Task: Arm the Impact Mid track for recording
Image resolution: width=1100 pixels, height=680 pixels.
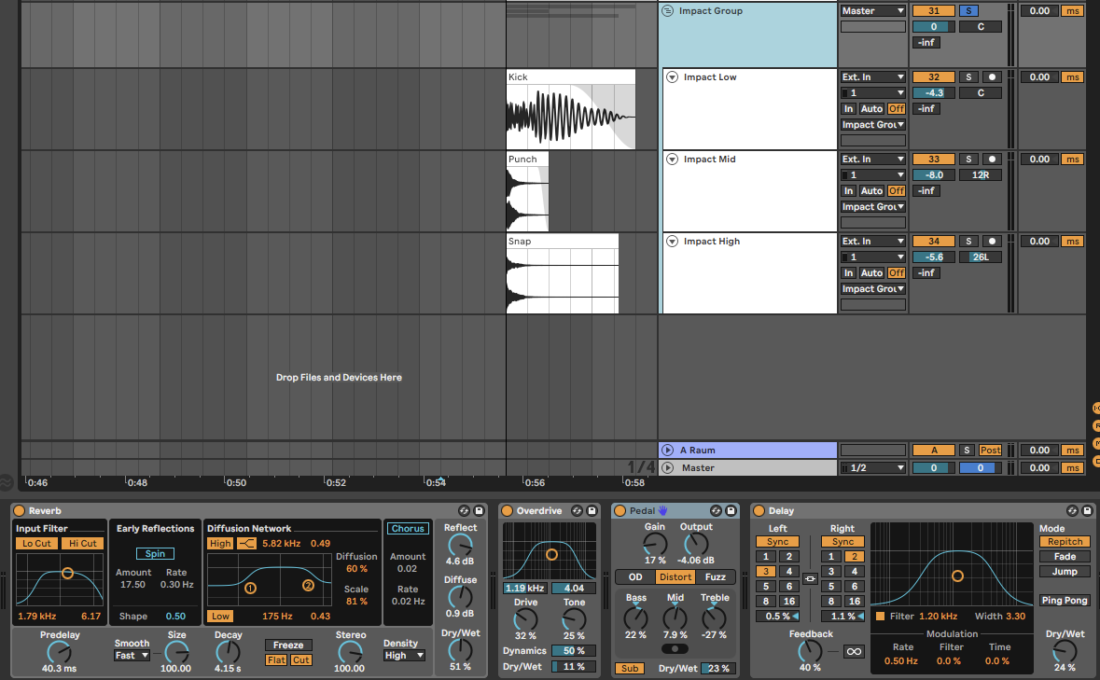Action: (x=991, y=159)
